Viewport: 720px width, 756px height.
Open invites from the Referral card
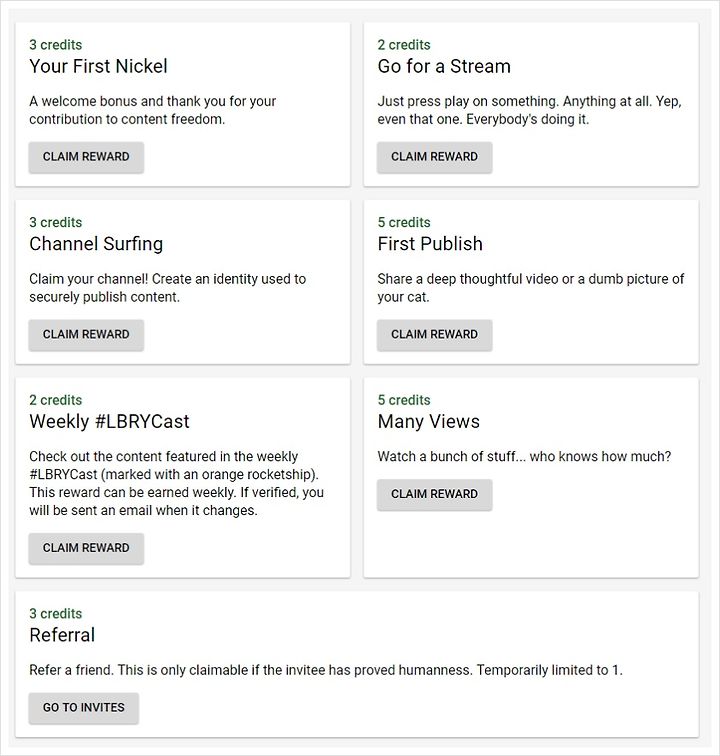point(84,708)
